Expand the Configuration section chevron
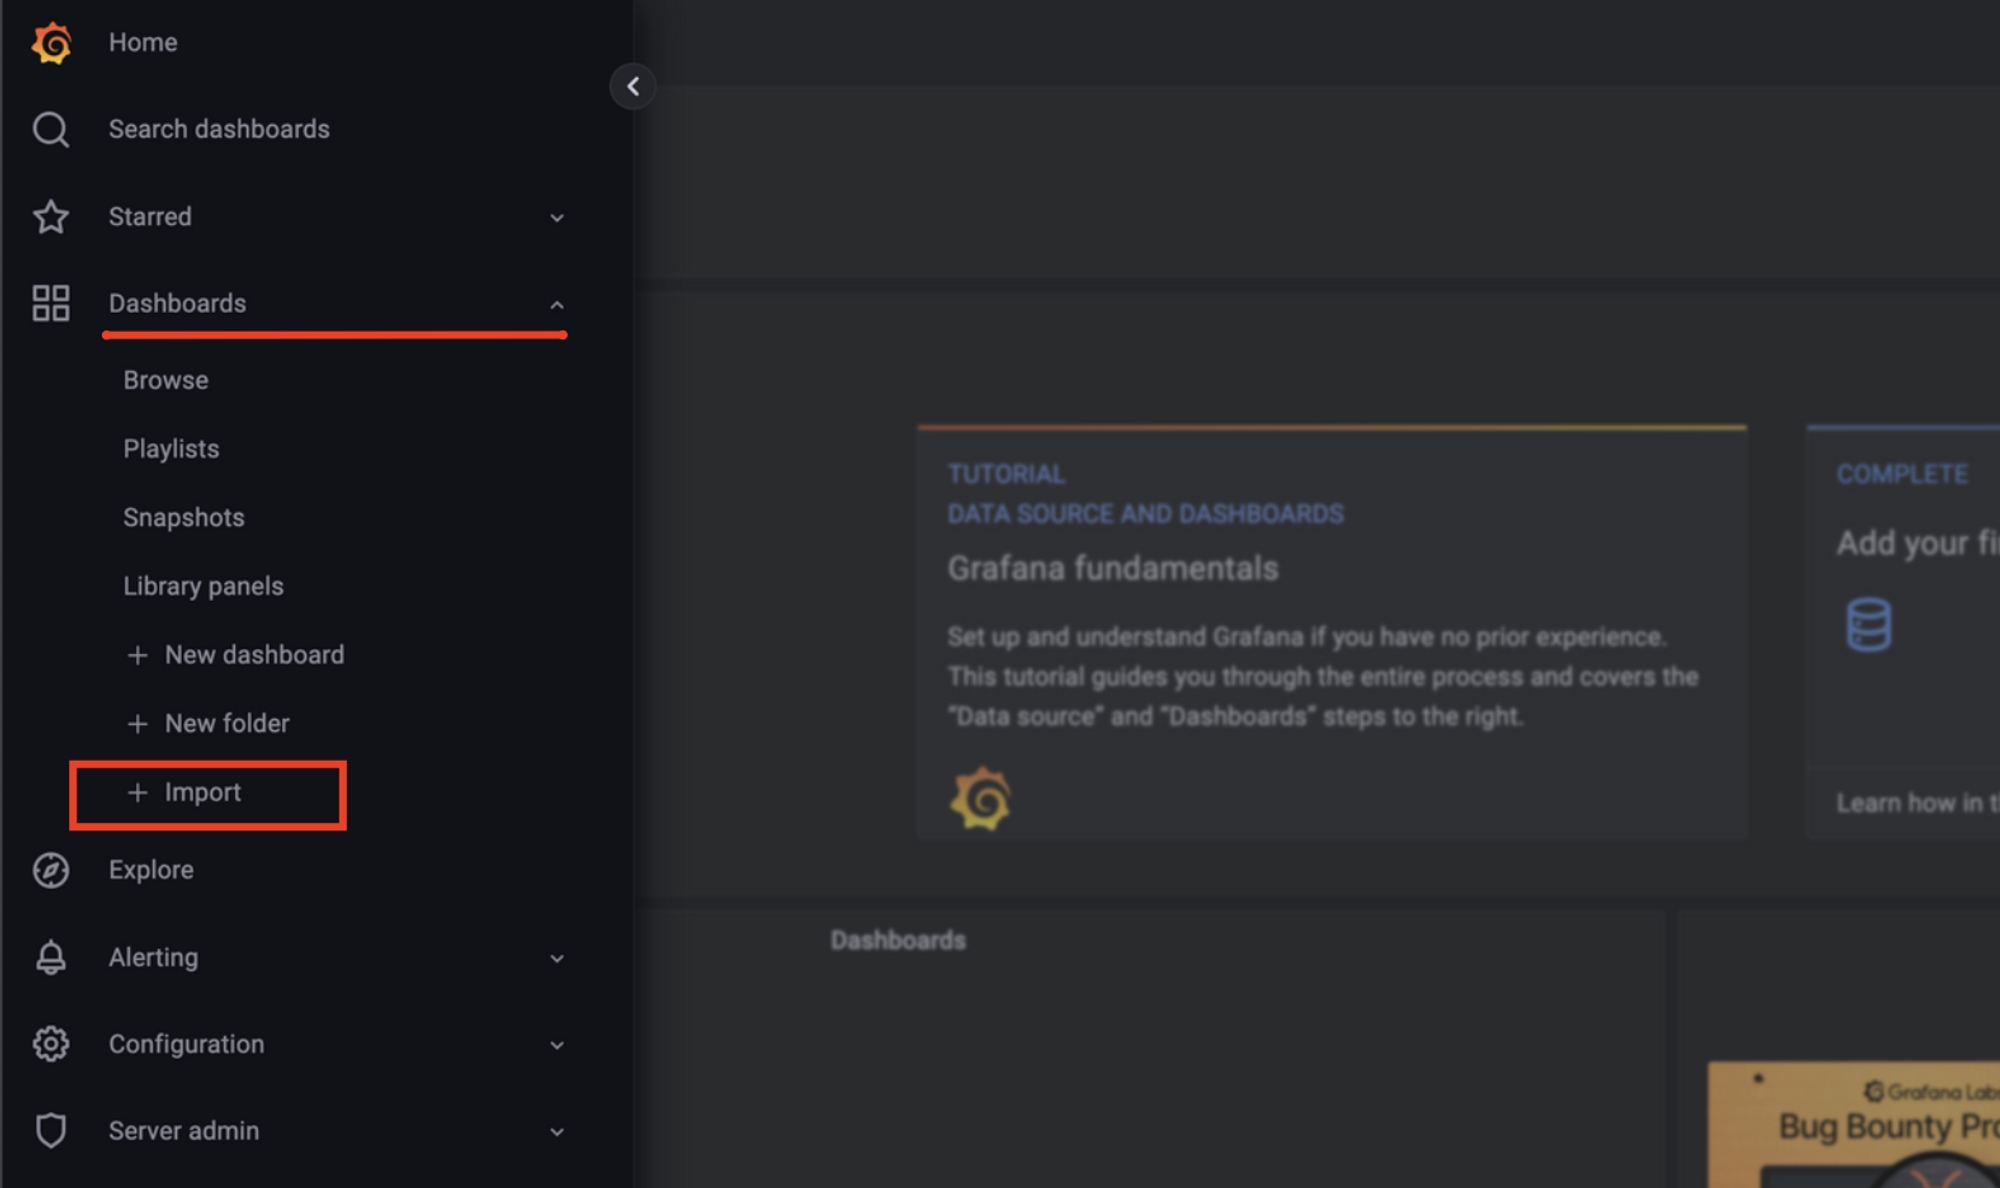2000x1188 pixels. (557, 1046)
